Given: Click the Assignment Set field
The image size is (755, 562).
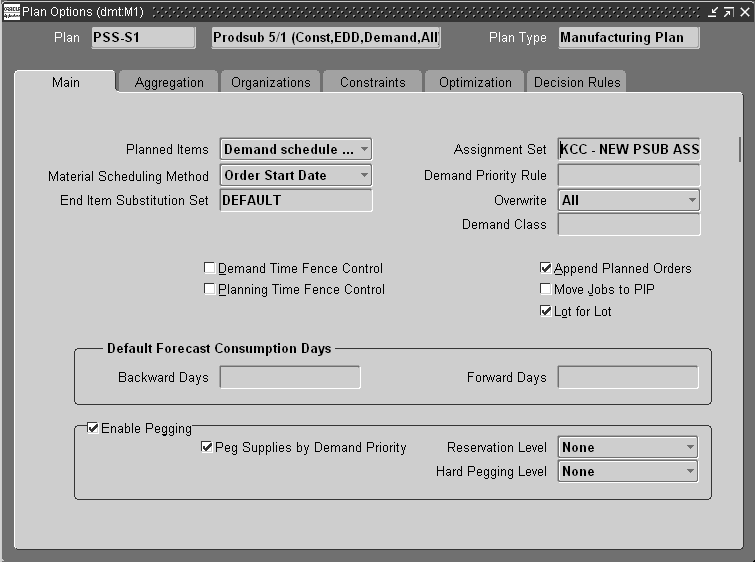Looking at the screenshot, I should coord(629,149).
